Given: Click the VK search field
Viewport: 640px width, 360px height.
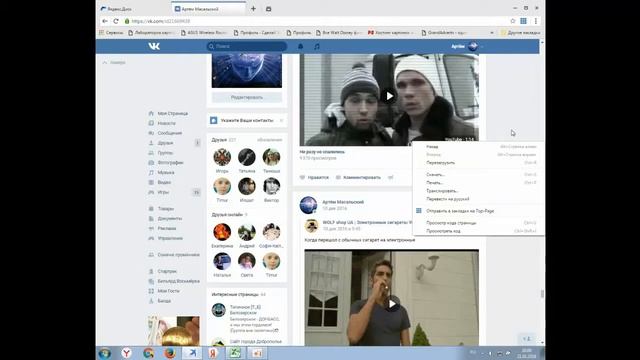Looking at the screenshot, I should click(247, 46).
